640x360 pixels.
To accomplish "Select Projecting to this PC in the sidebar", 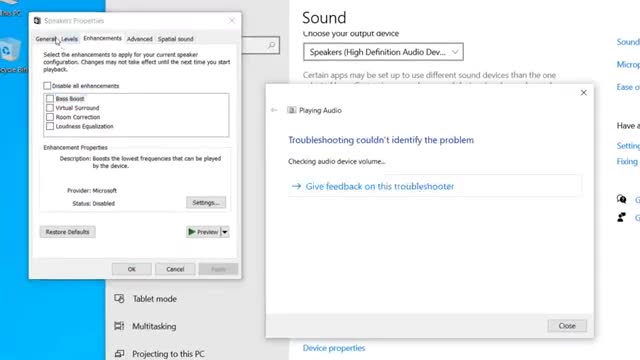I will pyautogui.click(x=168, y=354).
